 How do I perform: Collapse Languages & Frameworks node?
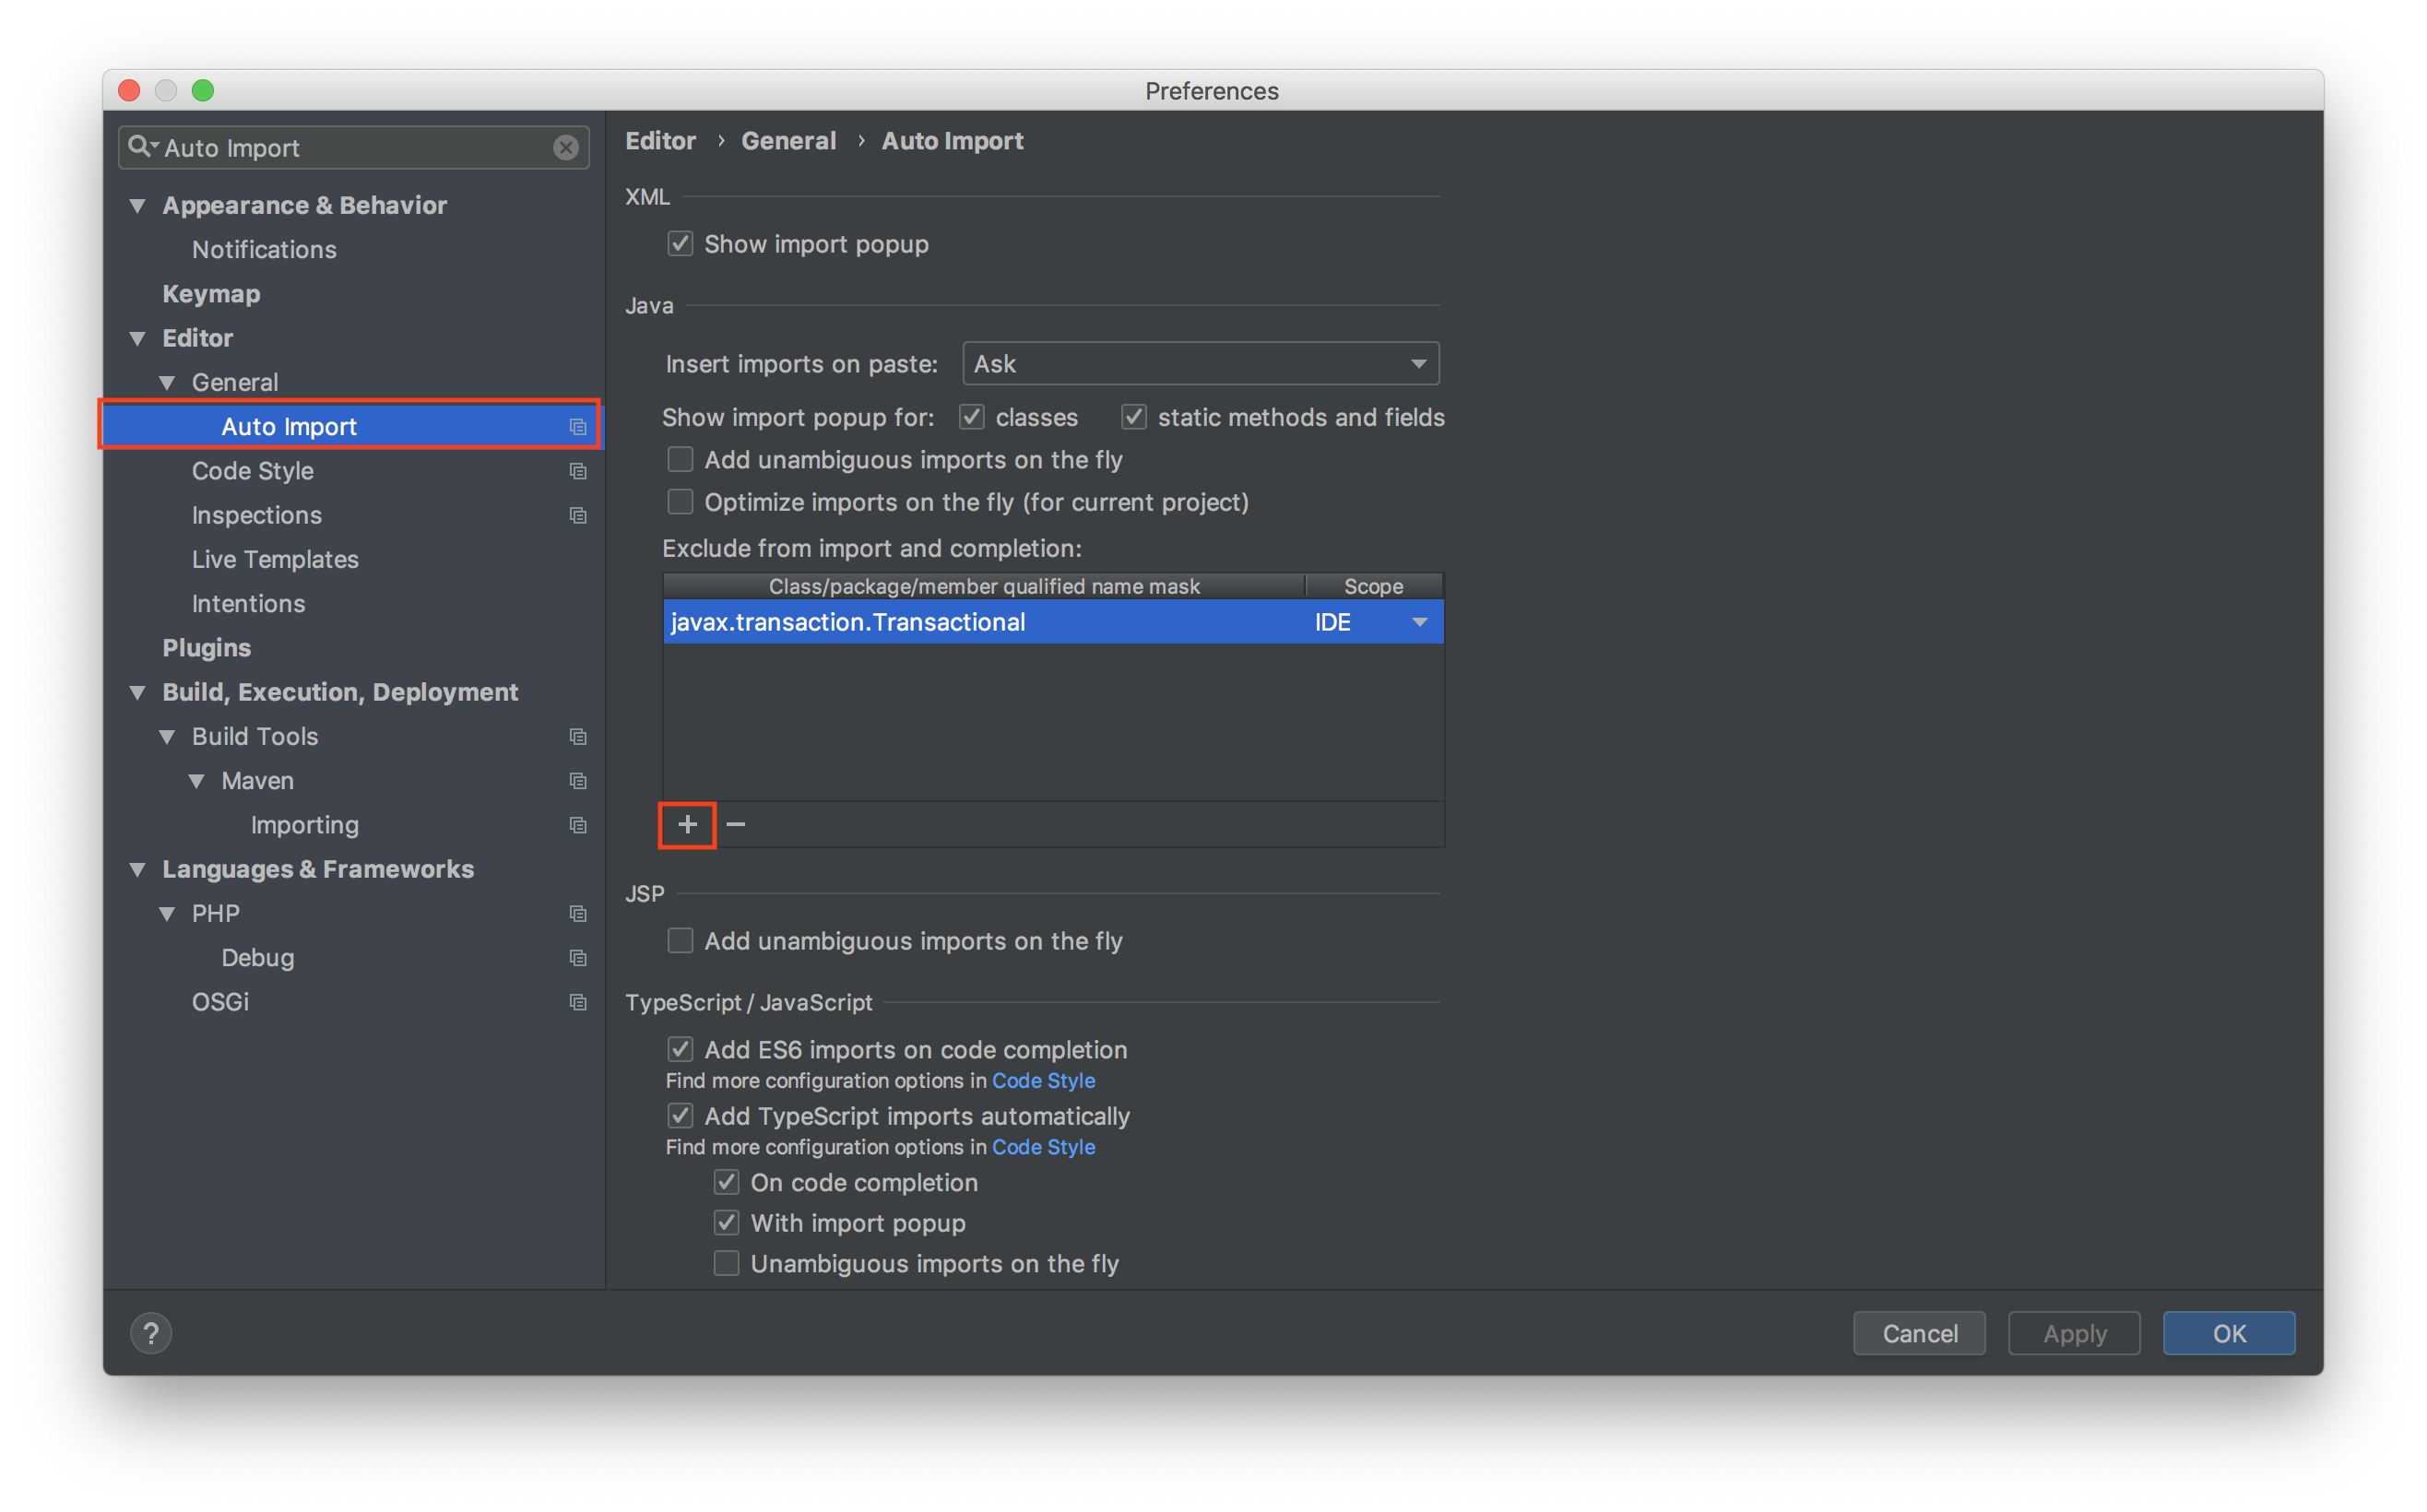pyautogui.click(x=138, y=870)
